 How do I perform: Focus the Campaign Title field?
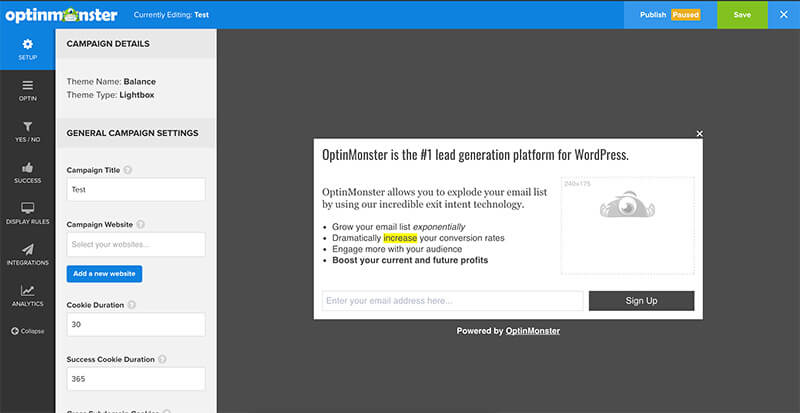pos(136,189)
